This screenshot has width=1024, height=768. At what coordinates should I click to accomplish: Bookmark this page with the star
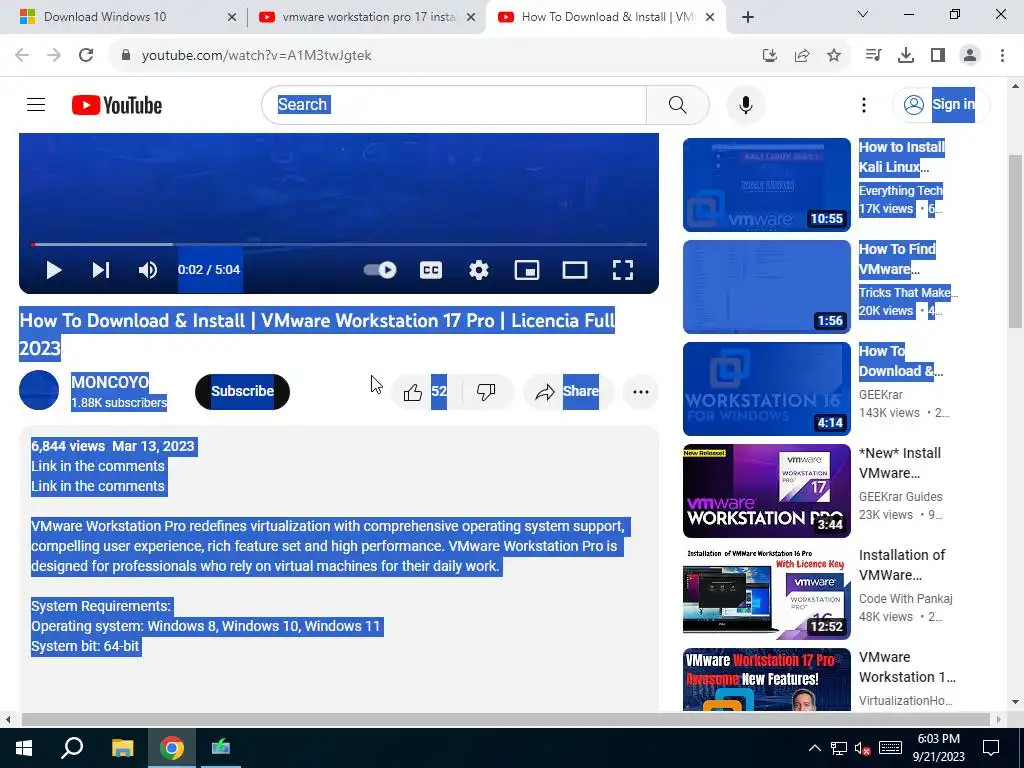pyautogui.click(x=834, y=56)
